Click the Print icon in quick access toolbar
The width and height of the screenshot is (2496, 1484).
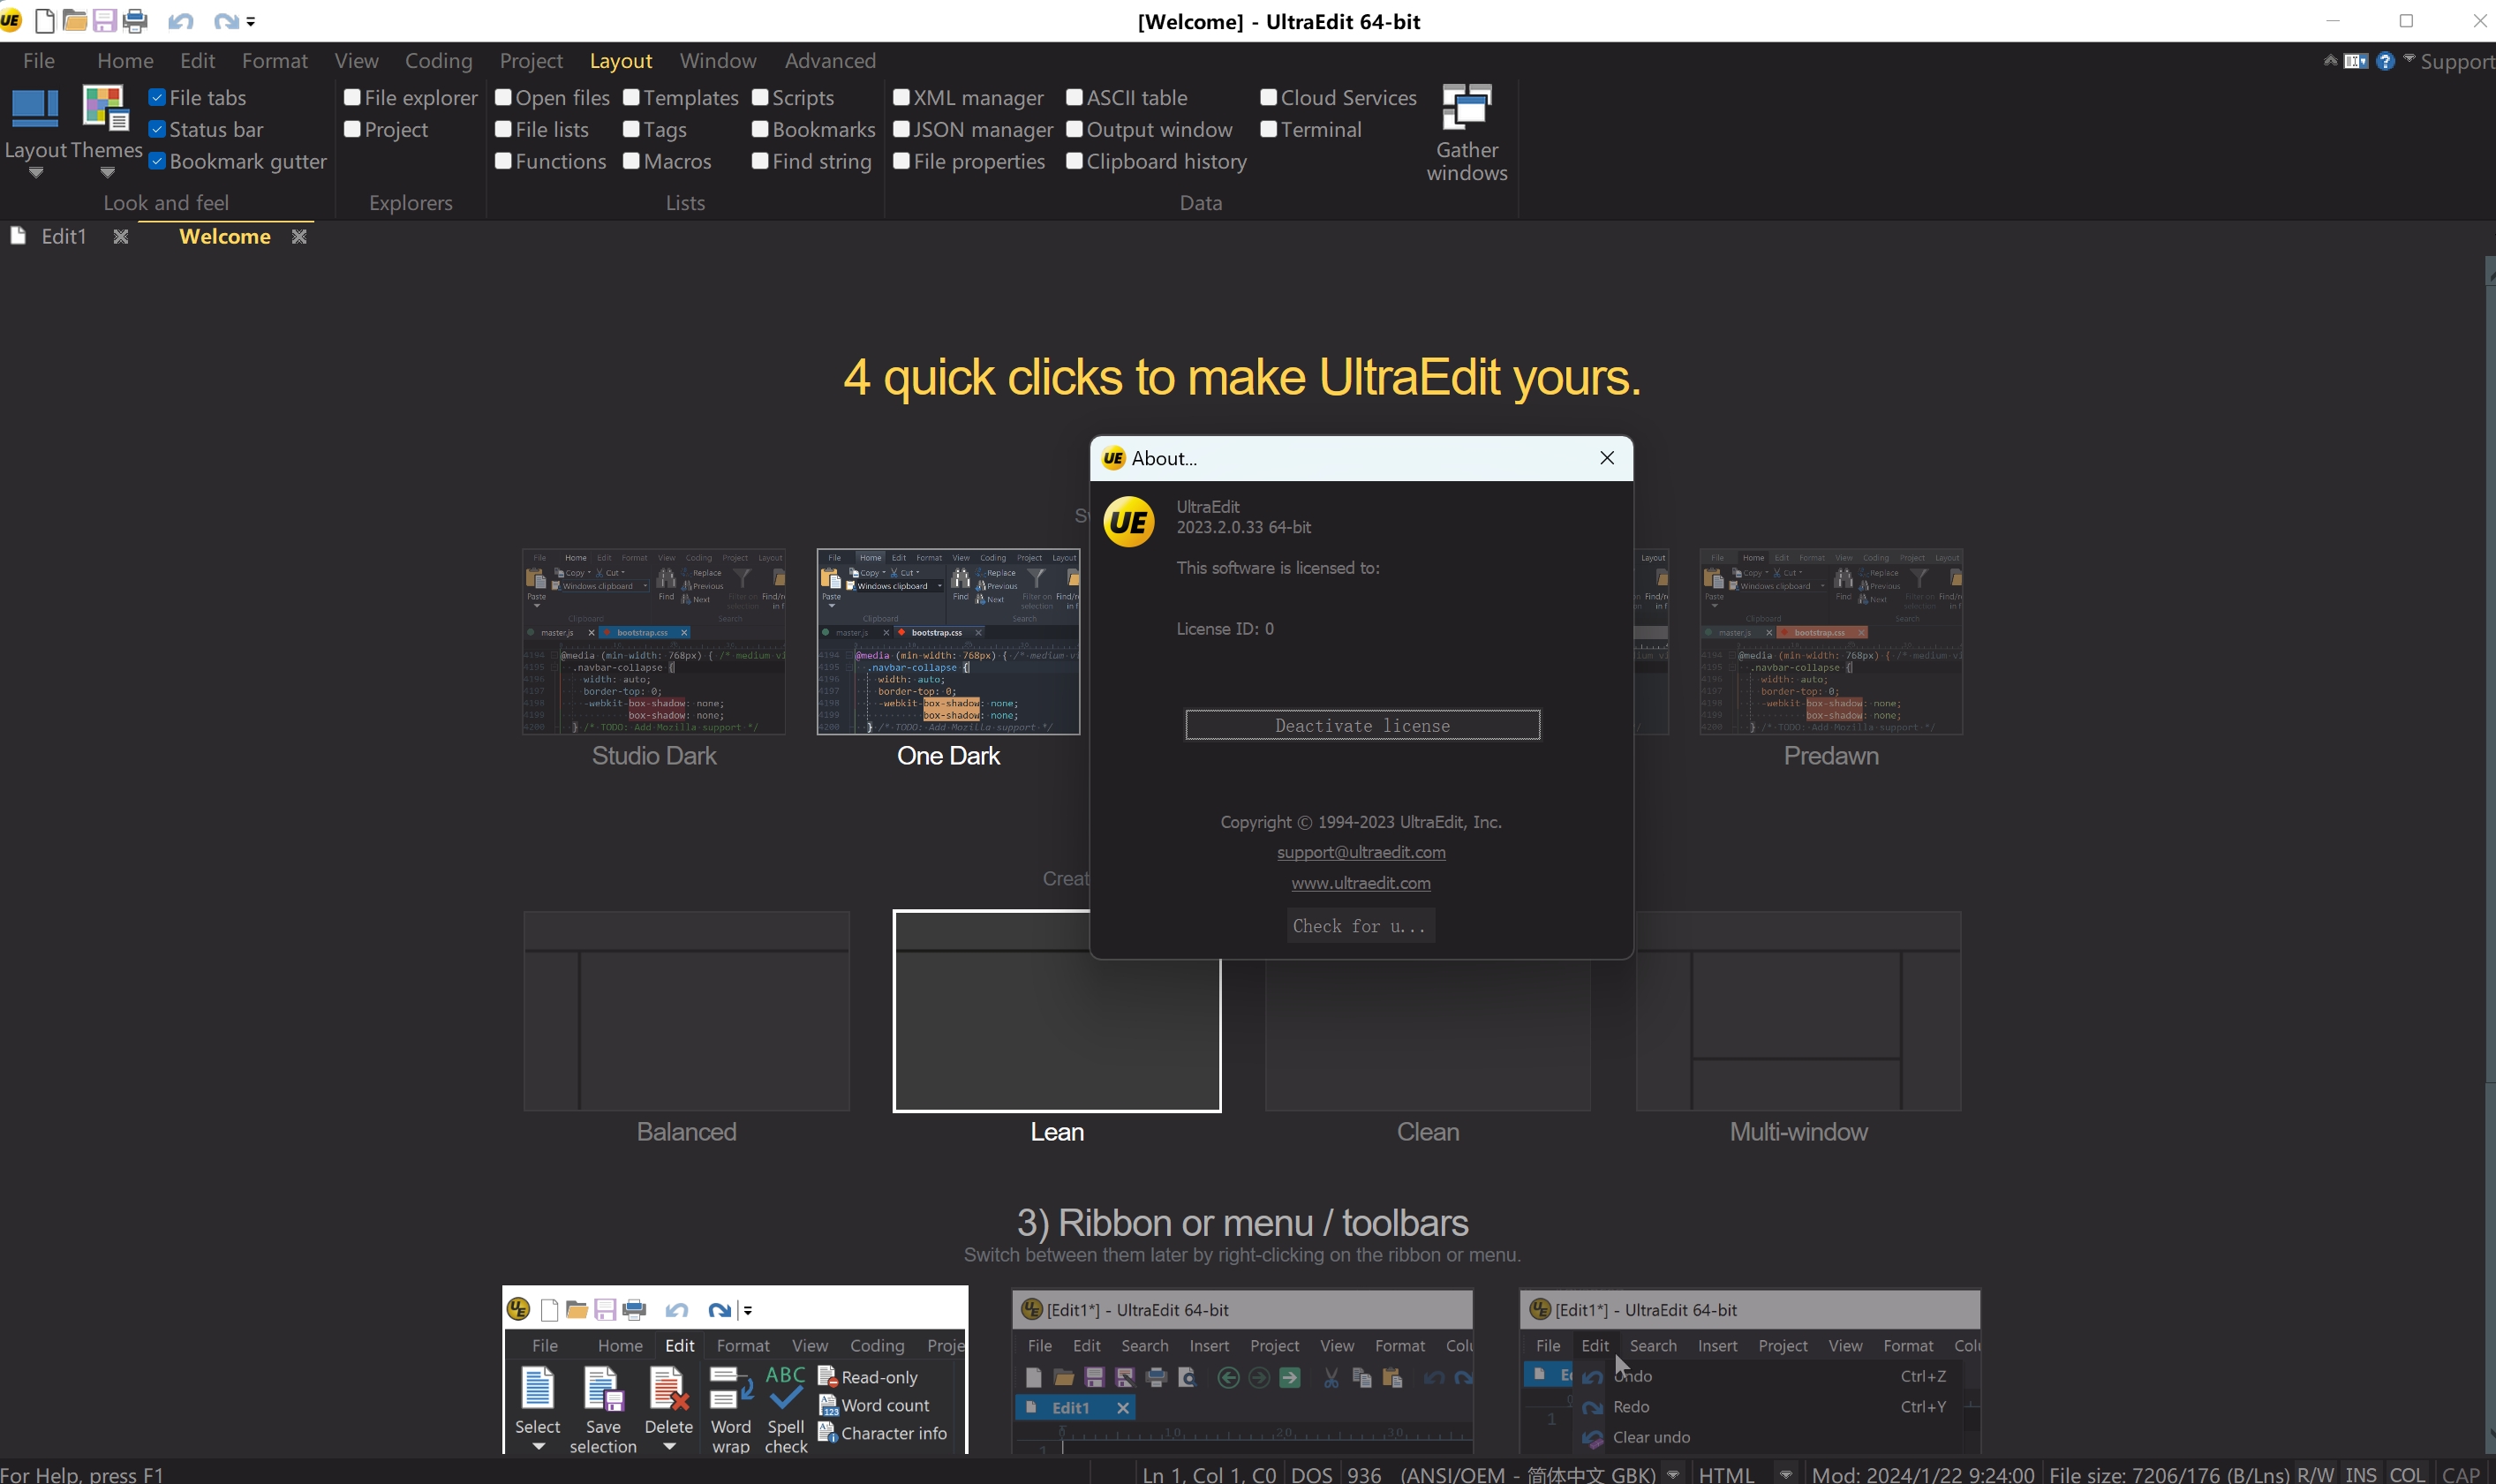pos(135,21)
